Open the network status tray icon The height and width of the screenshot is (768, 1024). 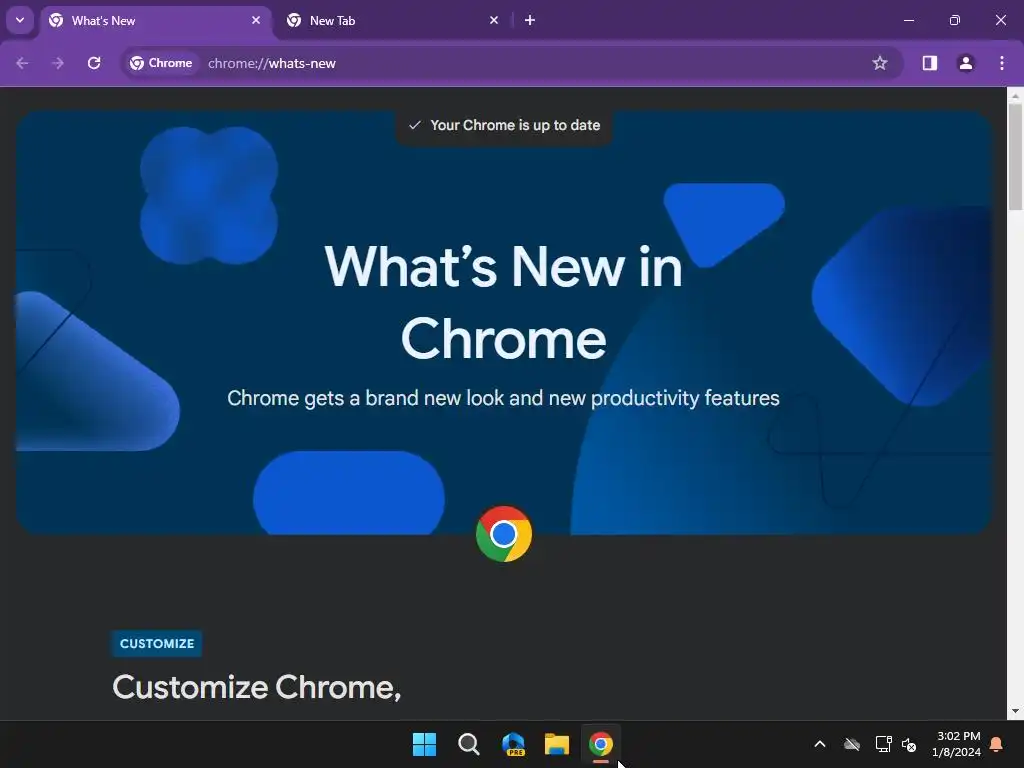point(883,744)
